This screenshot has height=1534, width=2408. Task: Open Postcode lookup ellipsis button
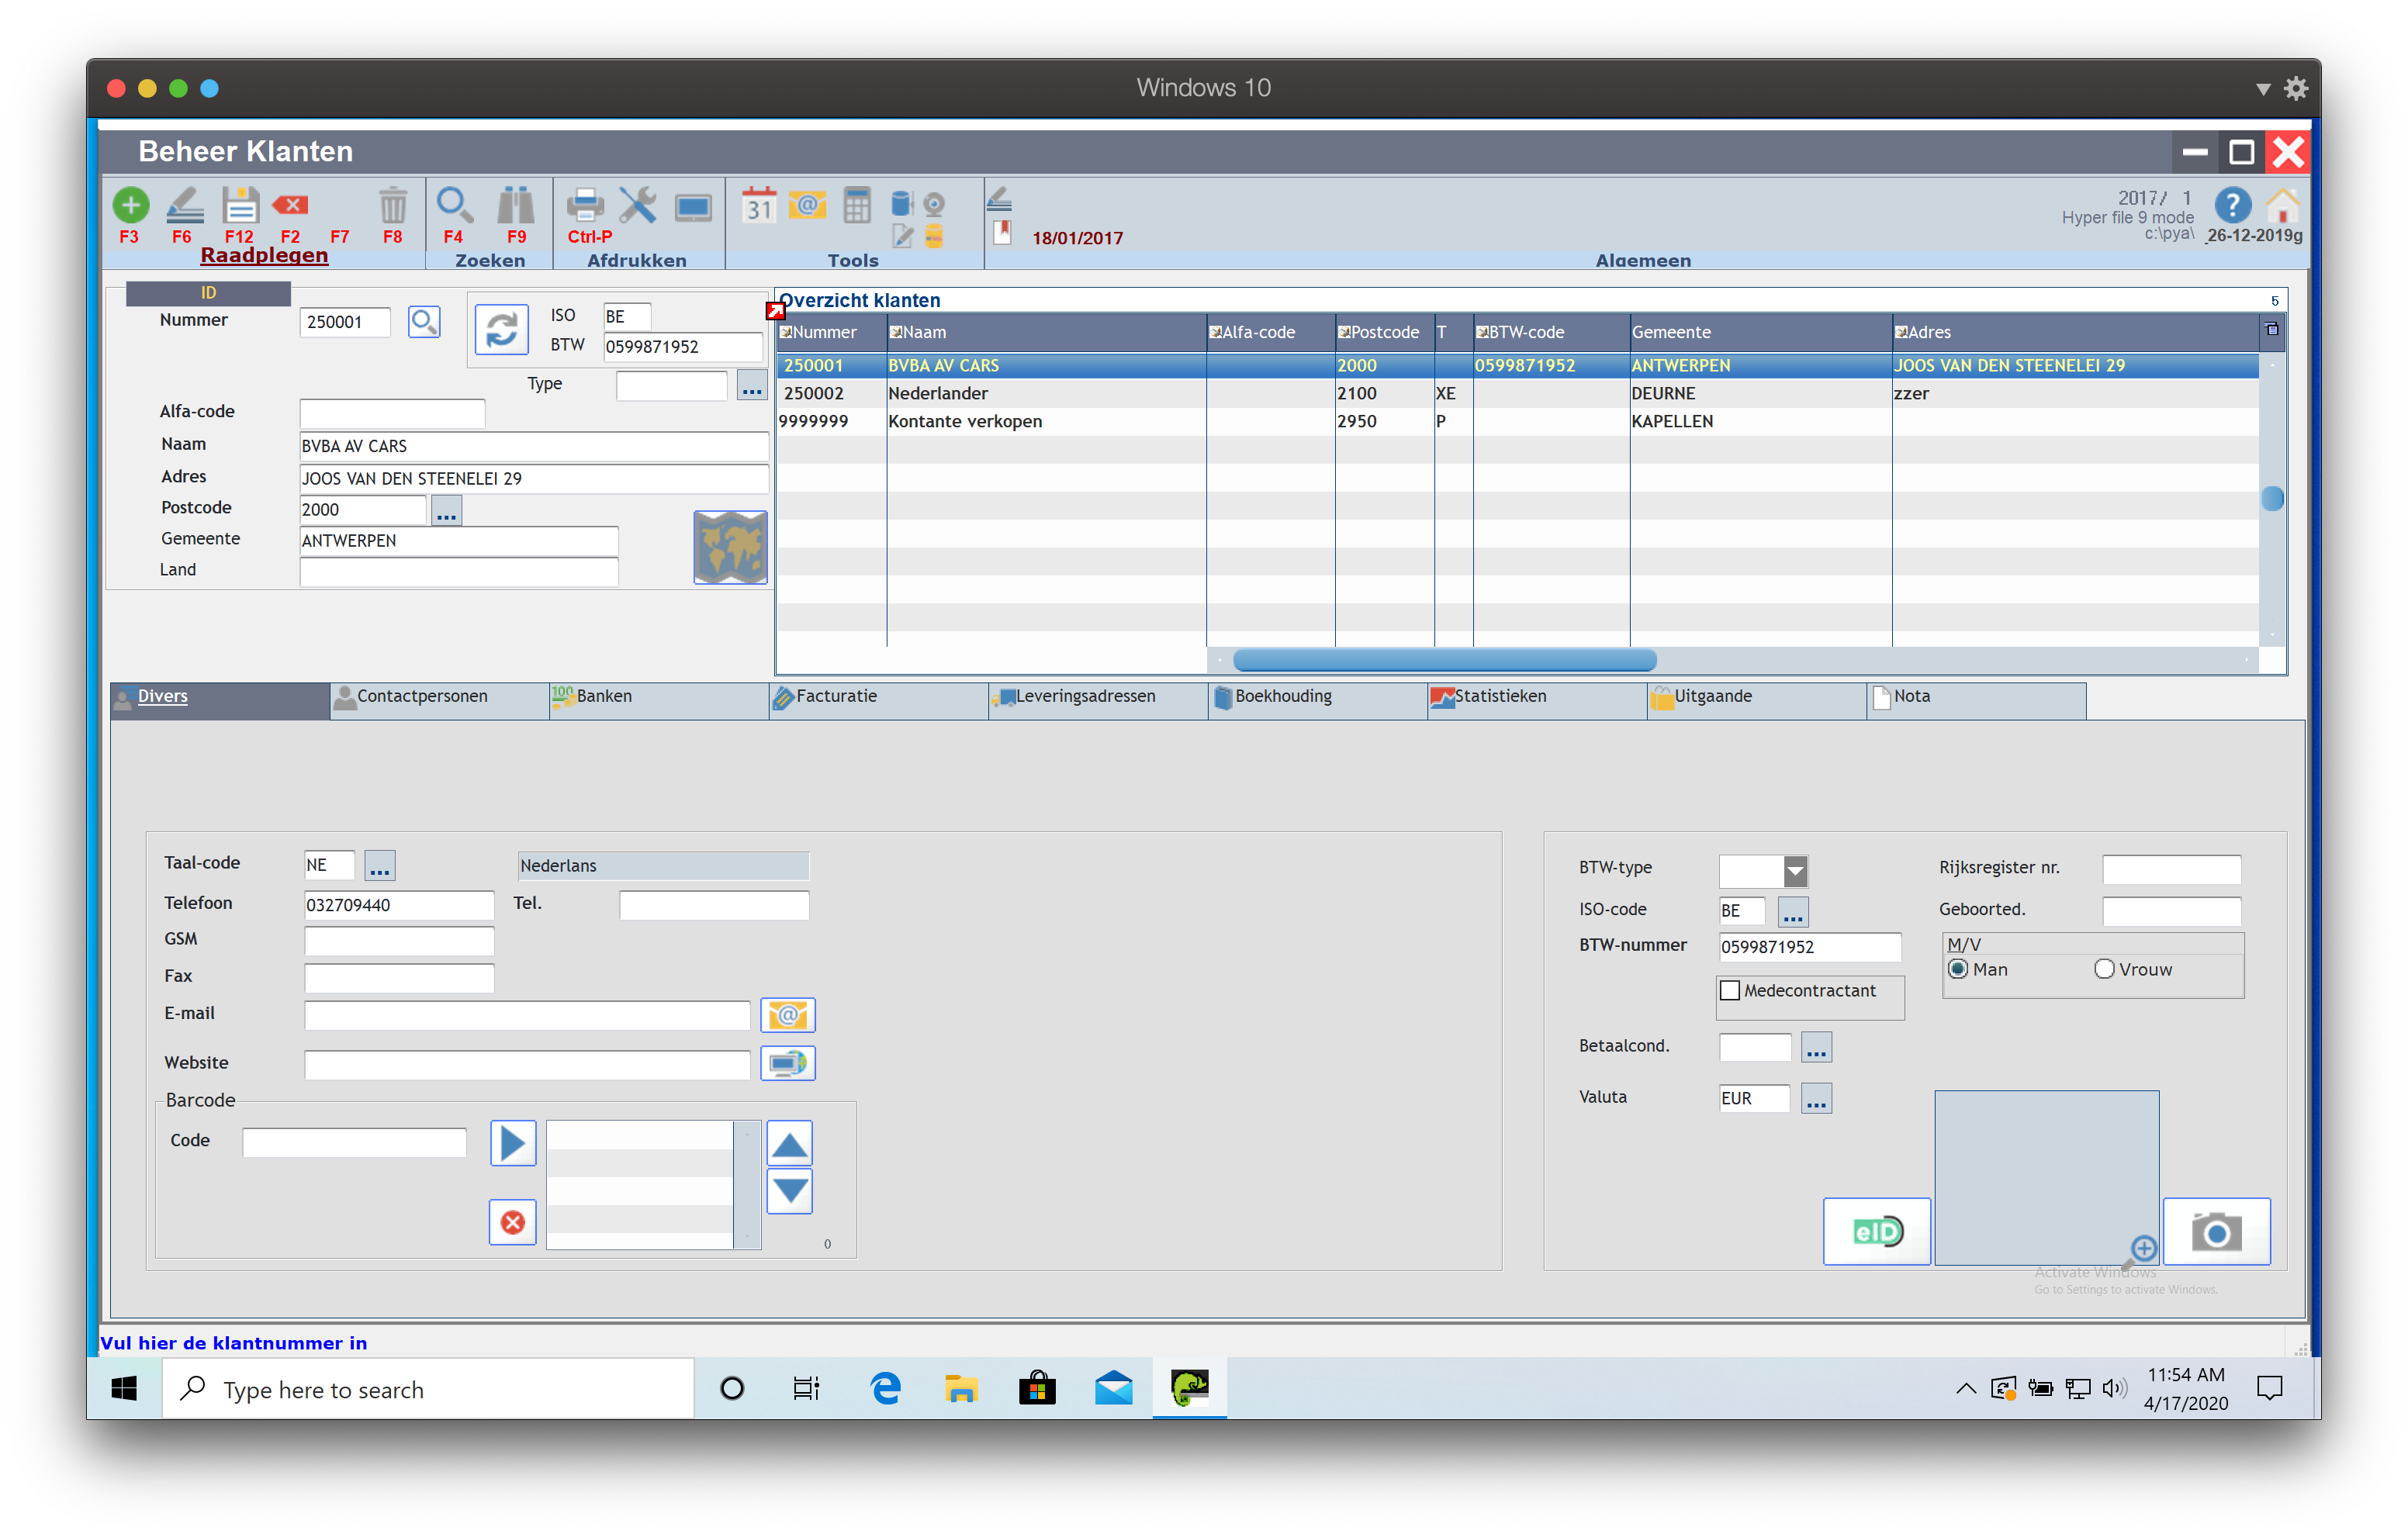[x=446, y=511]
